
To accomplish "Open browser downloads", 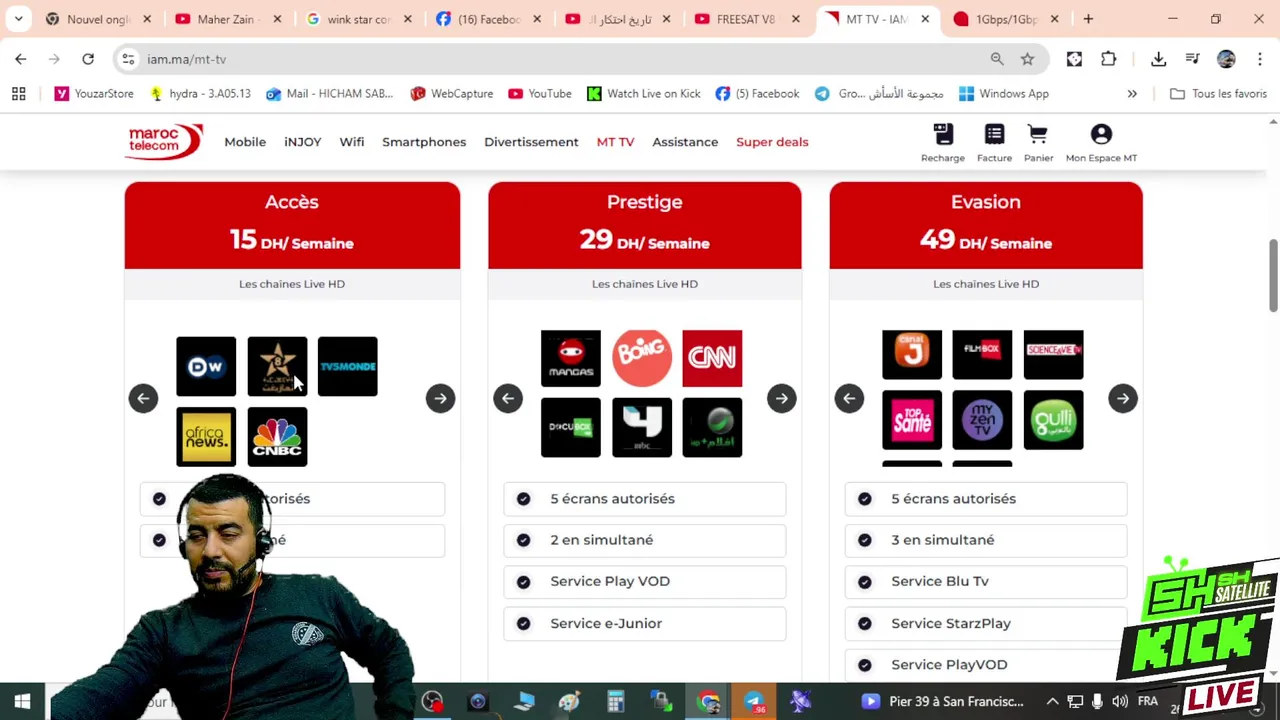I will pos(1158,59).
